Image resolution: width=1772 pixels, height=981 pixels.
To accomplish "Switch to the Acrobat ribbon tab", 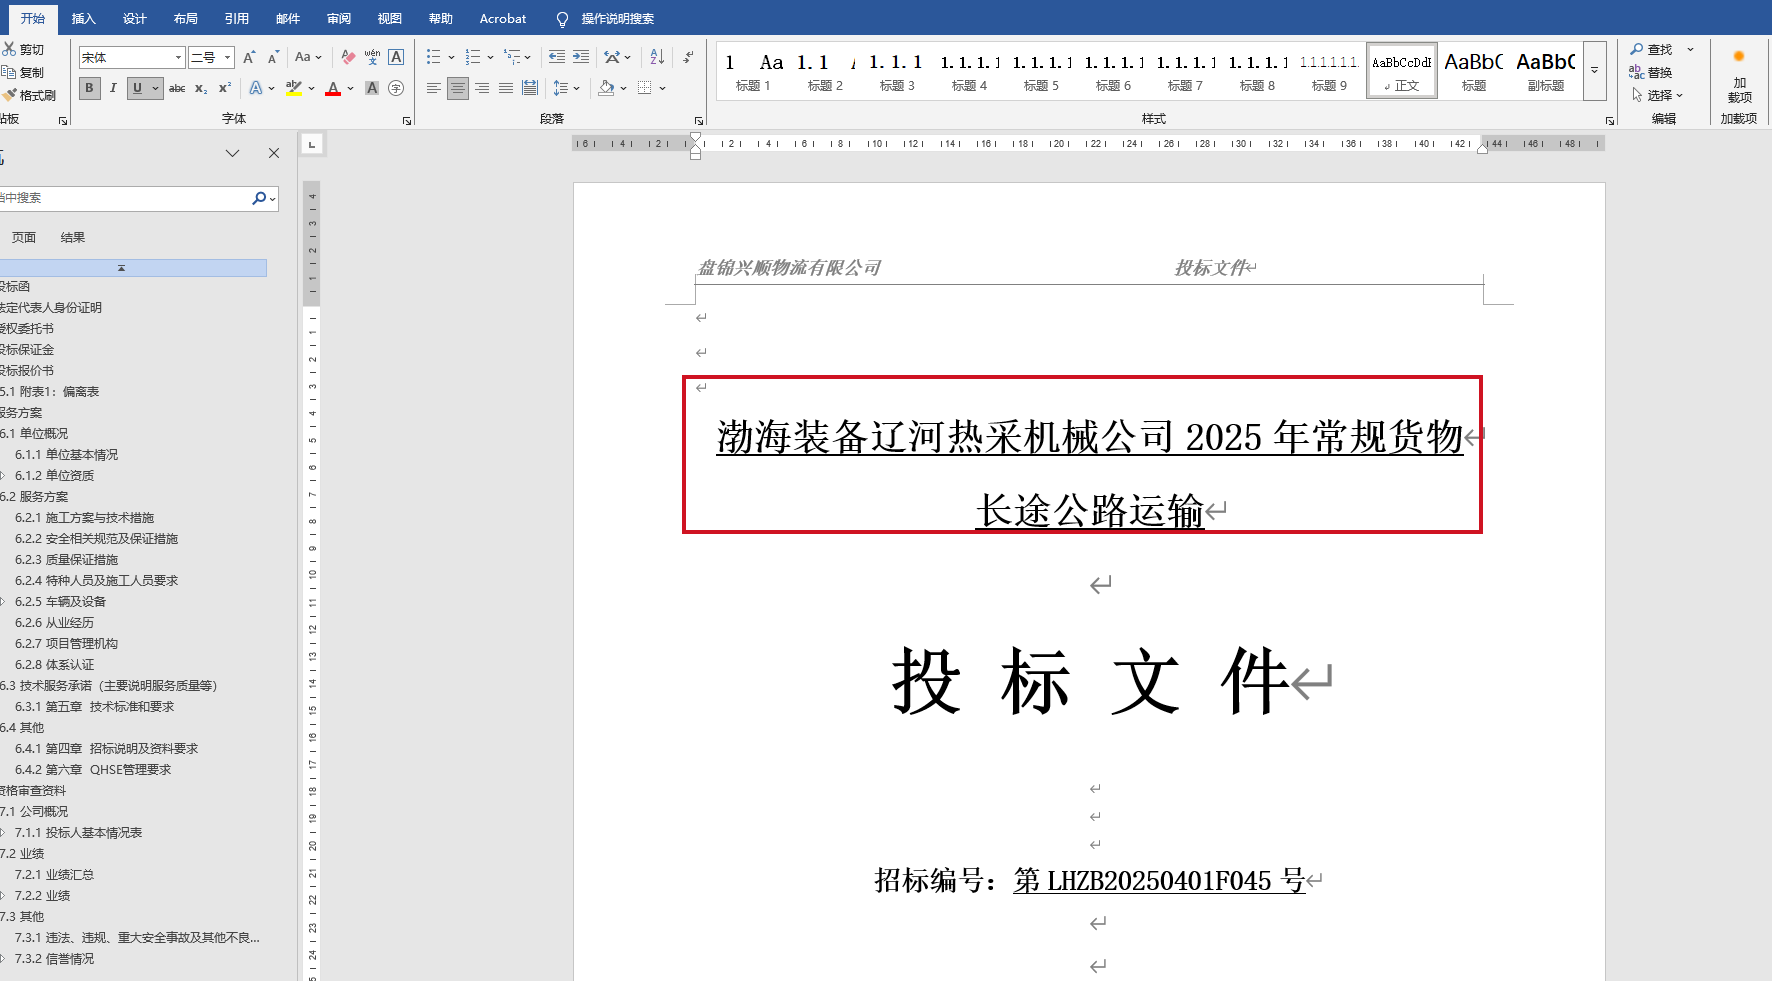I will [x=503, y=19].
